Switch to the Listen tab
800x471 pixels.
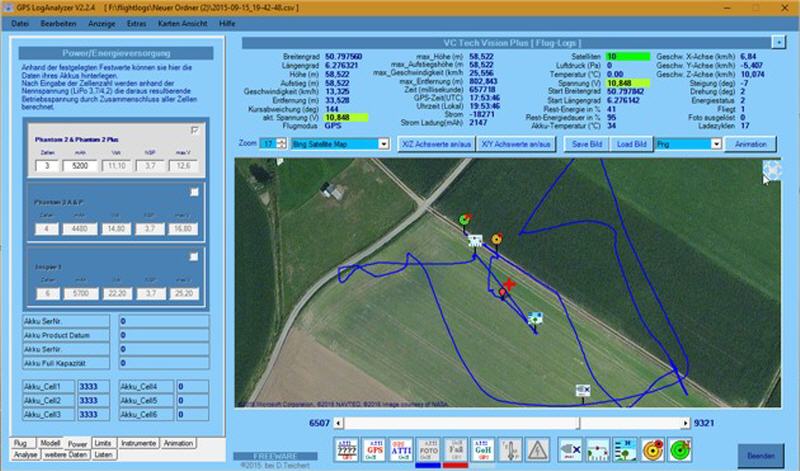(x=104, y=455)
